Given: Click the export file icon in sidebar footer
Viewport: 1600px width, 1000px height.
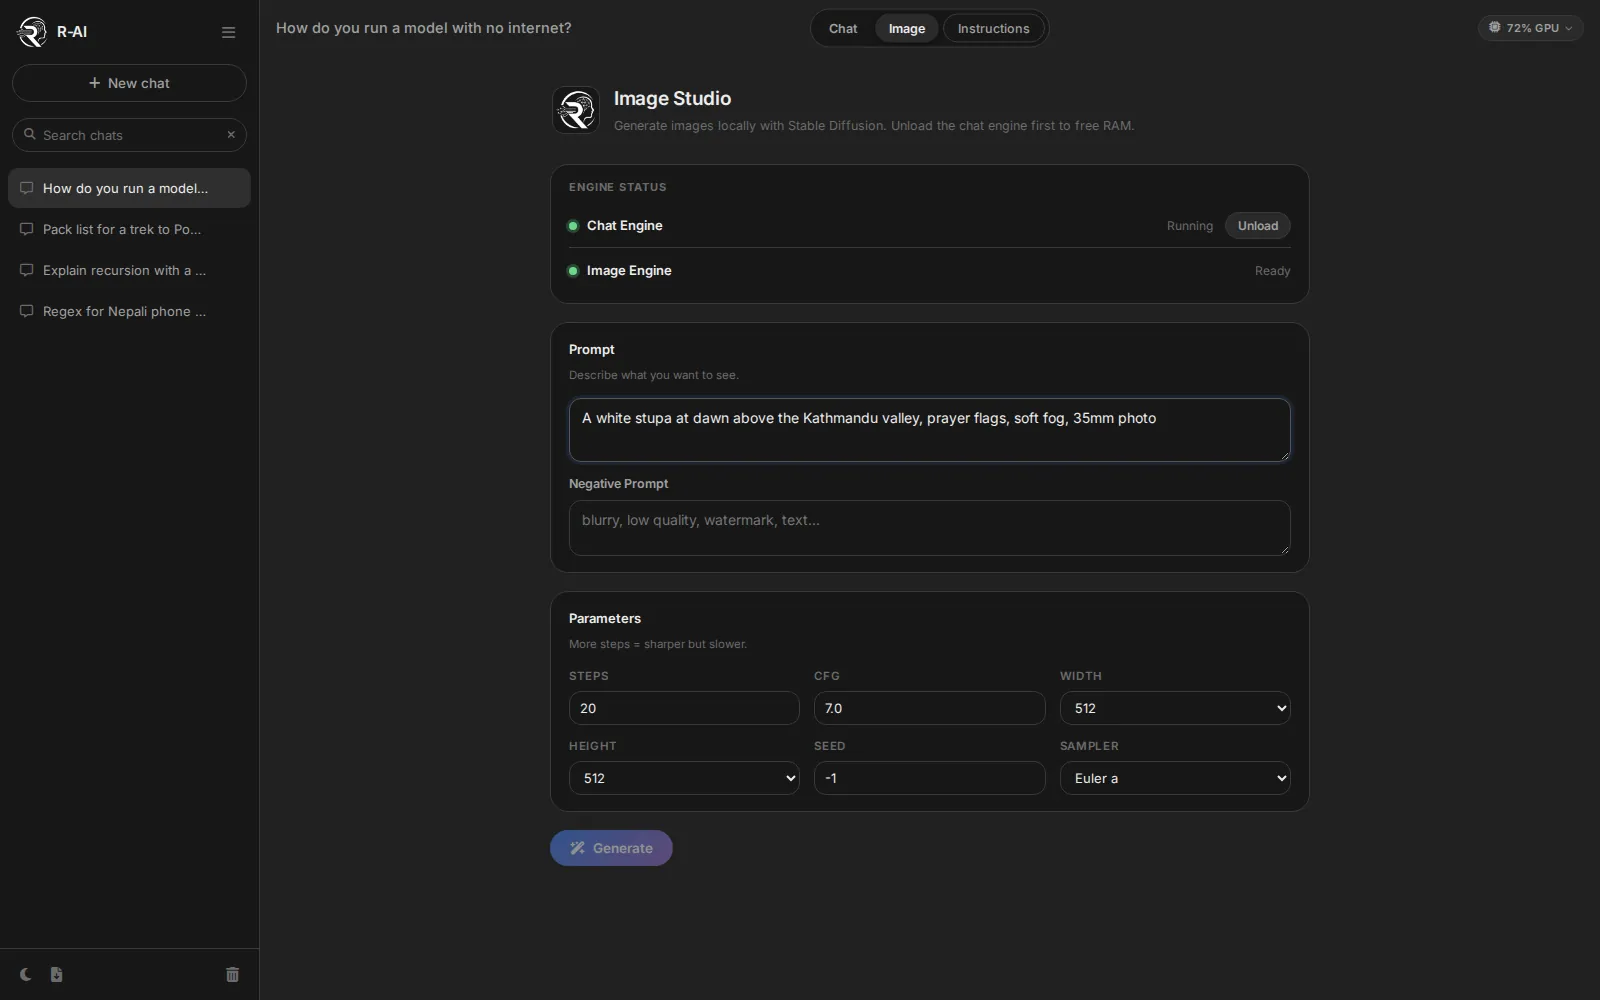Looking at the screenshot, I should coord(56,974).
